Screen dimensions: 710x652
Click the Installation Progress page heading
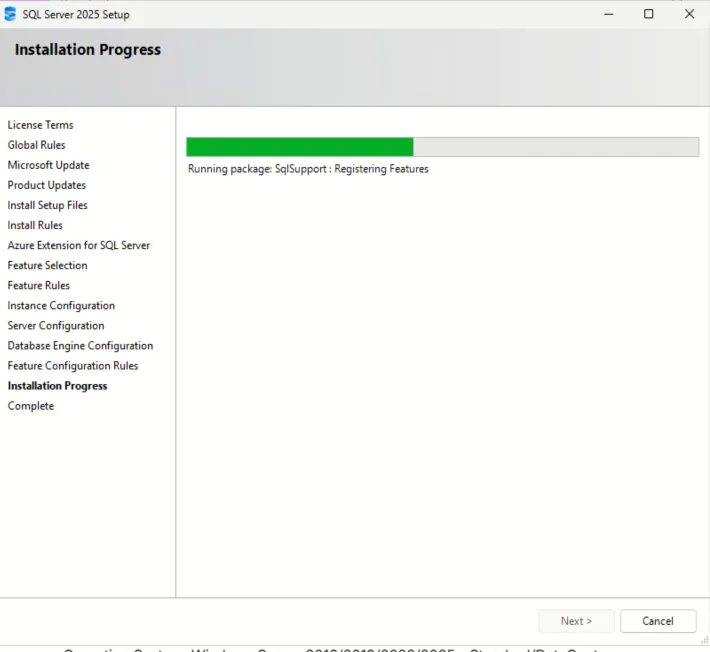[x=88, y=49]
